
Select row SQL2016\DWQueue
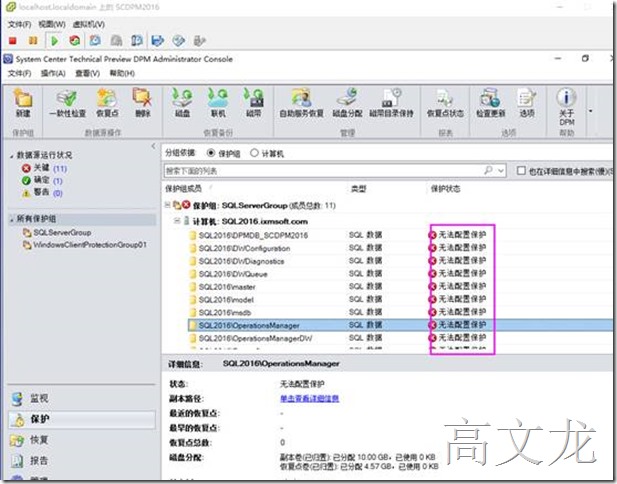[x=401, y=274]
